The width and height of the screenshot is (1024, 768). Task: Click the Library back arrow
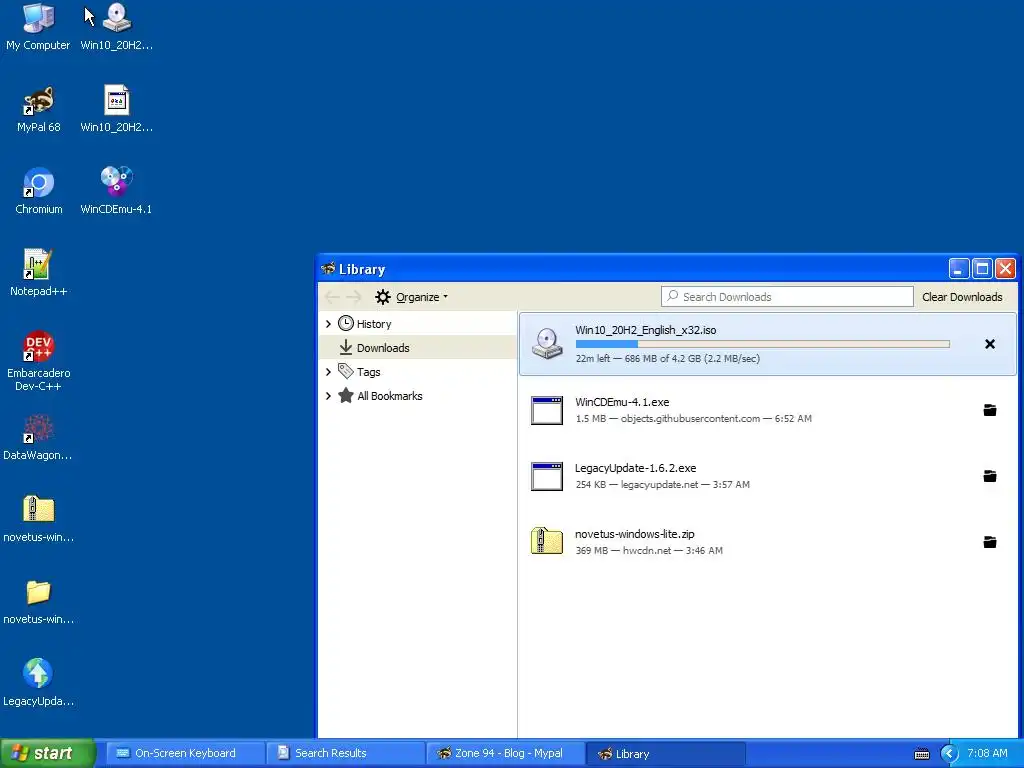332,297
